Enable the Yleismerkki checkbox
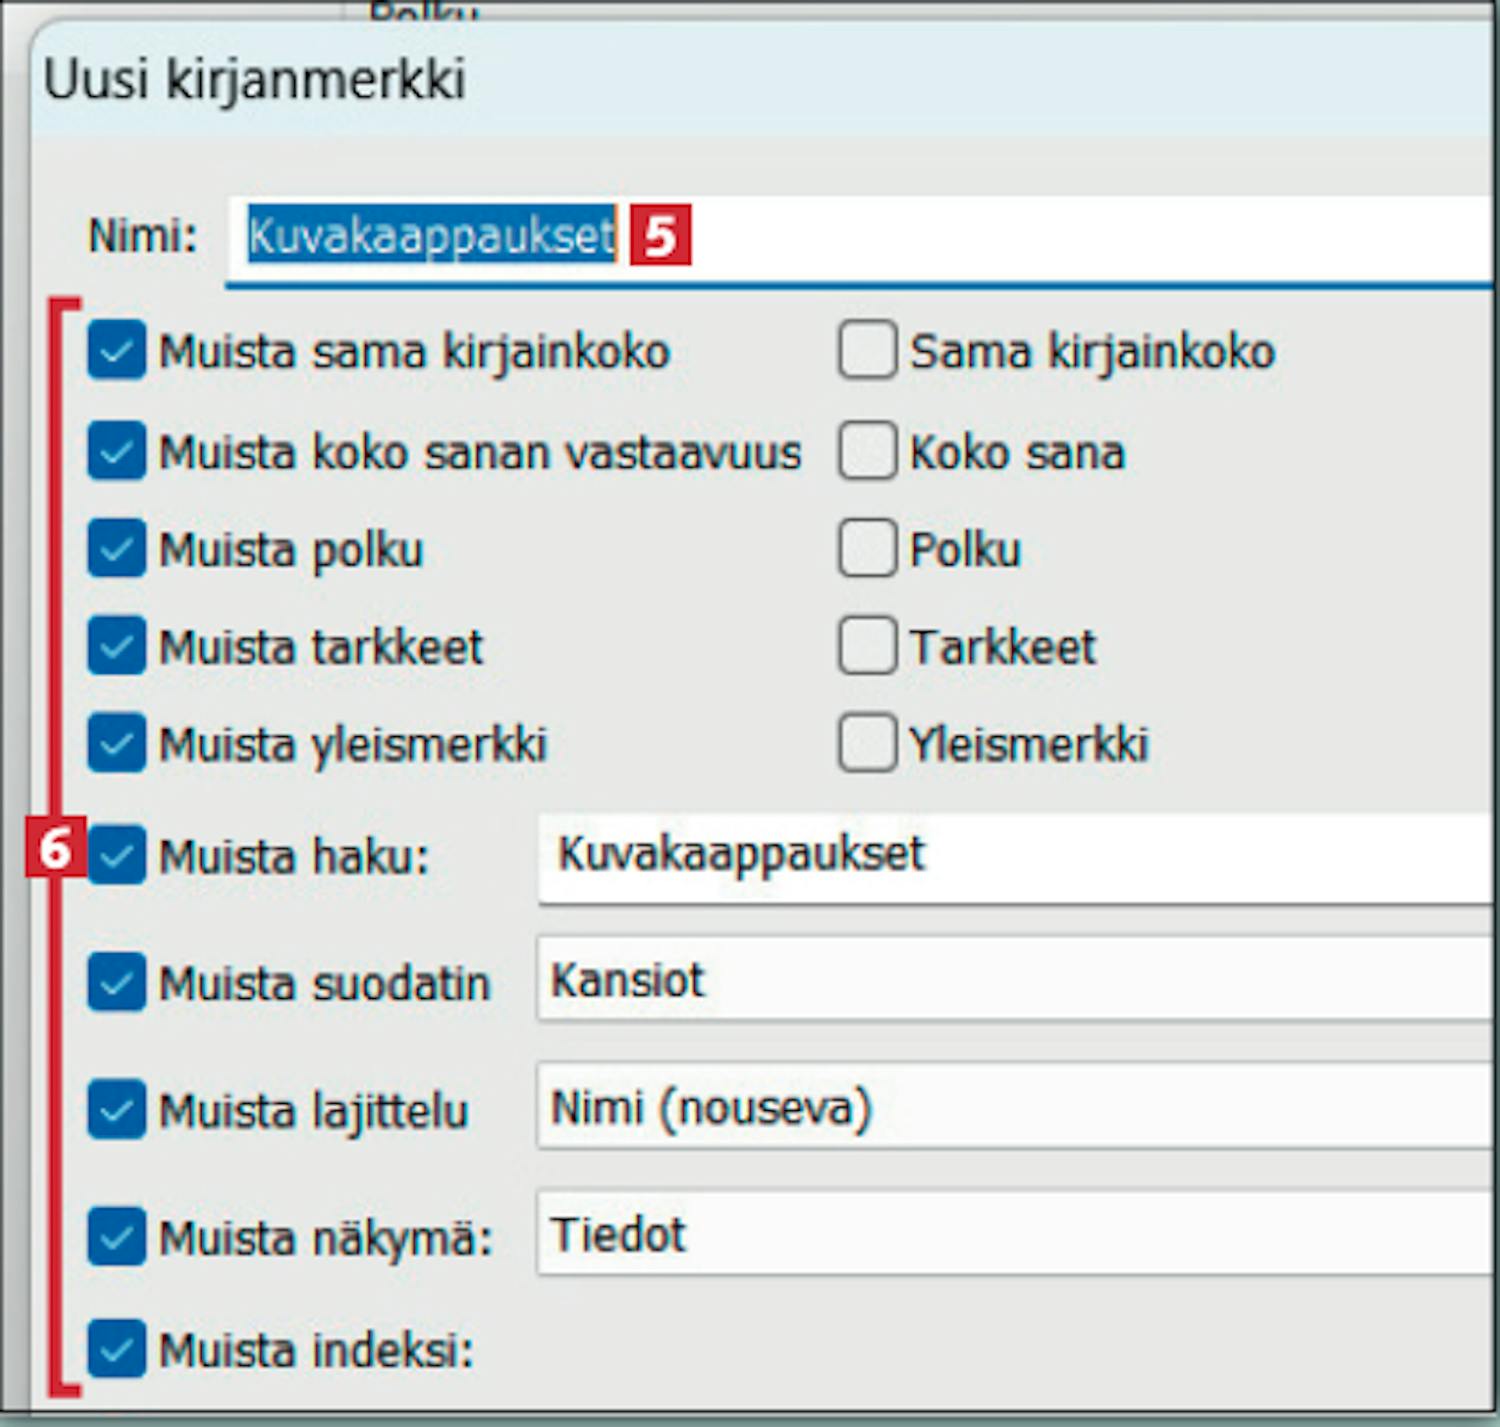 click(x=866, y=744)
